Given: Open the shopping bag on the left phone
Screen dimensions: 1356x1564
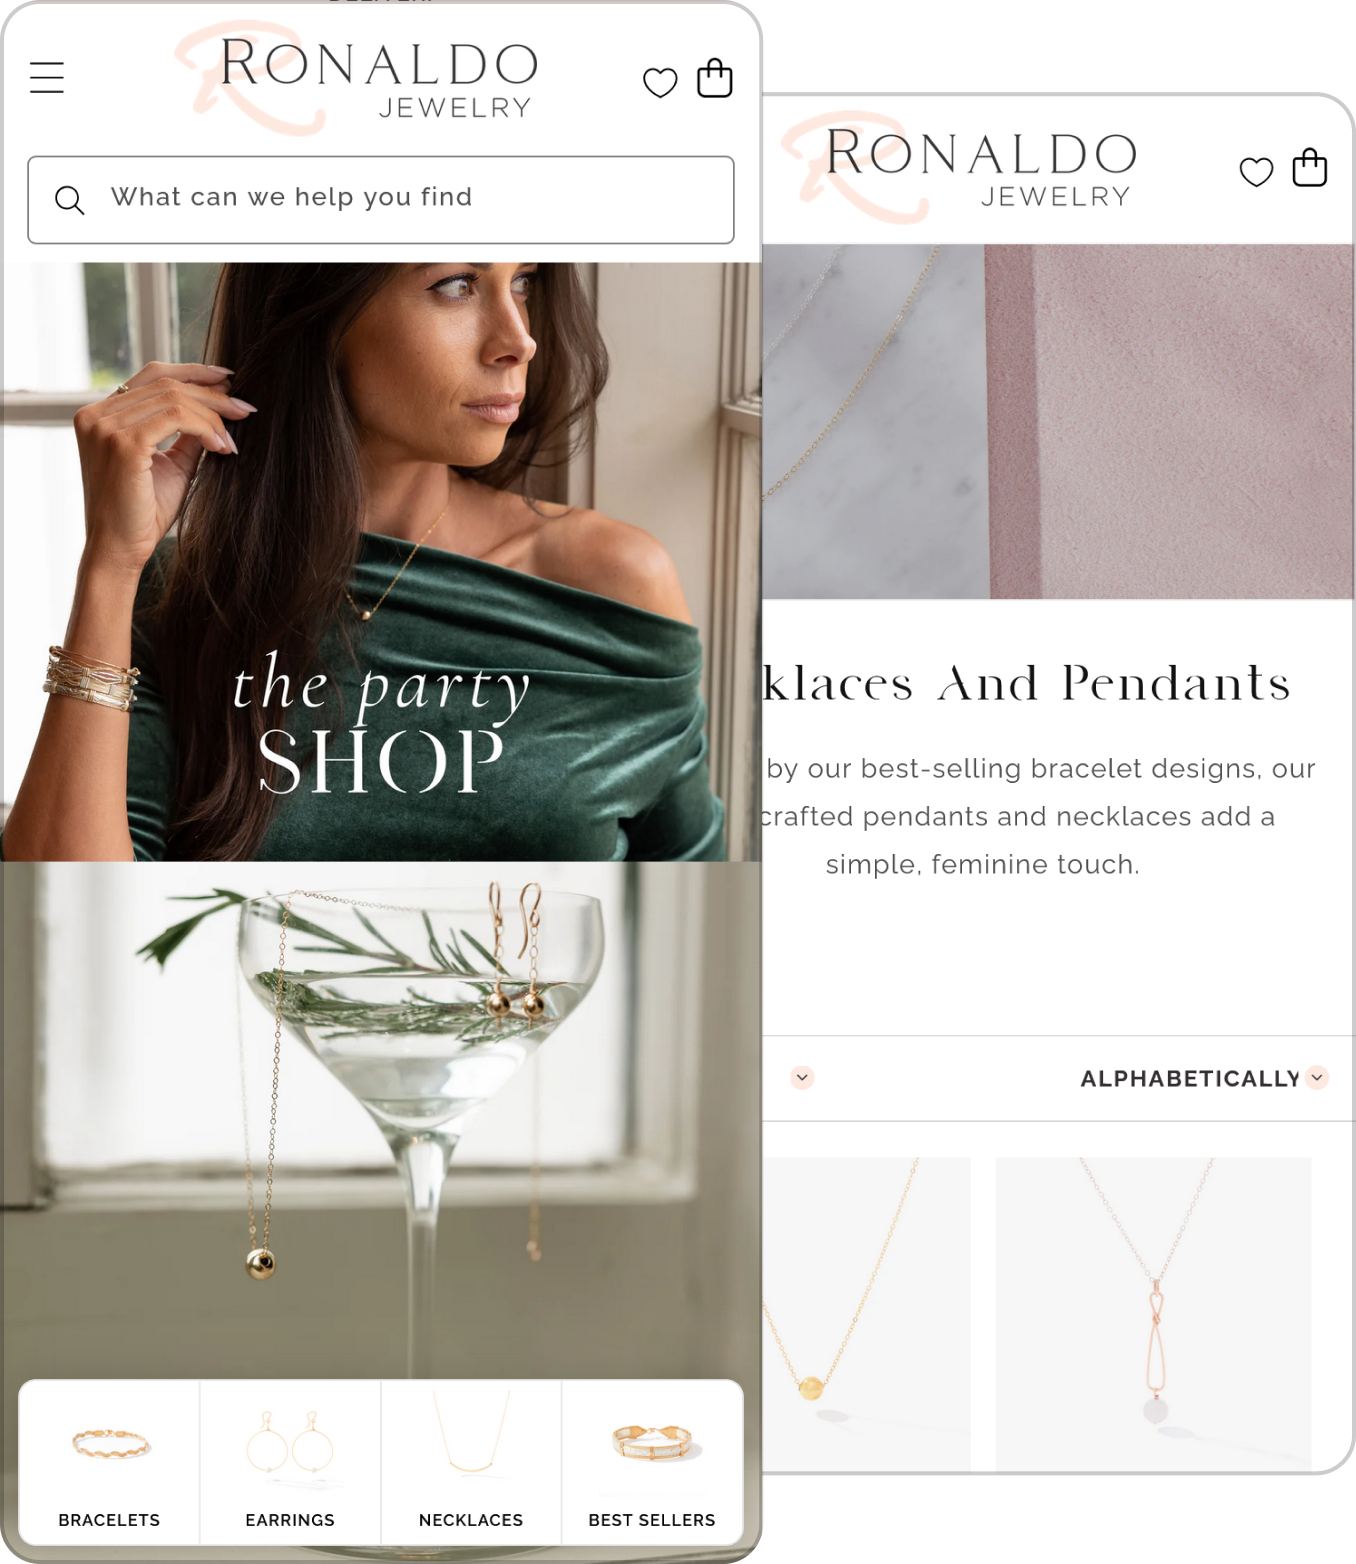Looking at the screenshot, I should click(x=715, y=78).
